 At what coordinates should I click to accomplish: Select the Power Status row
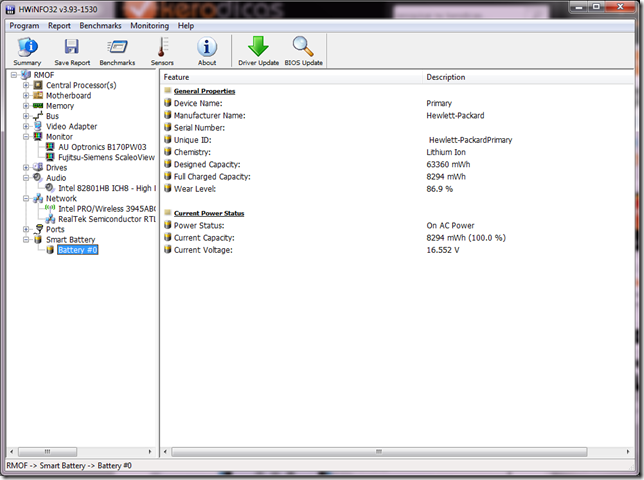click(398, 225)
